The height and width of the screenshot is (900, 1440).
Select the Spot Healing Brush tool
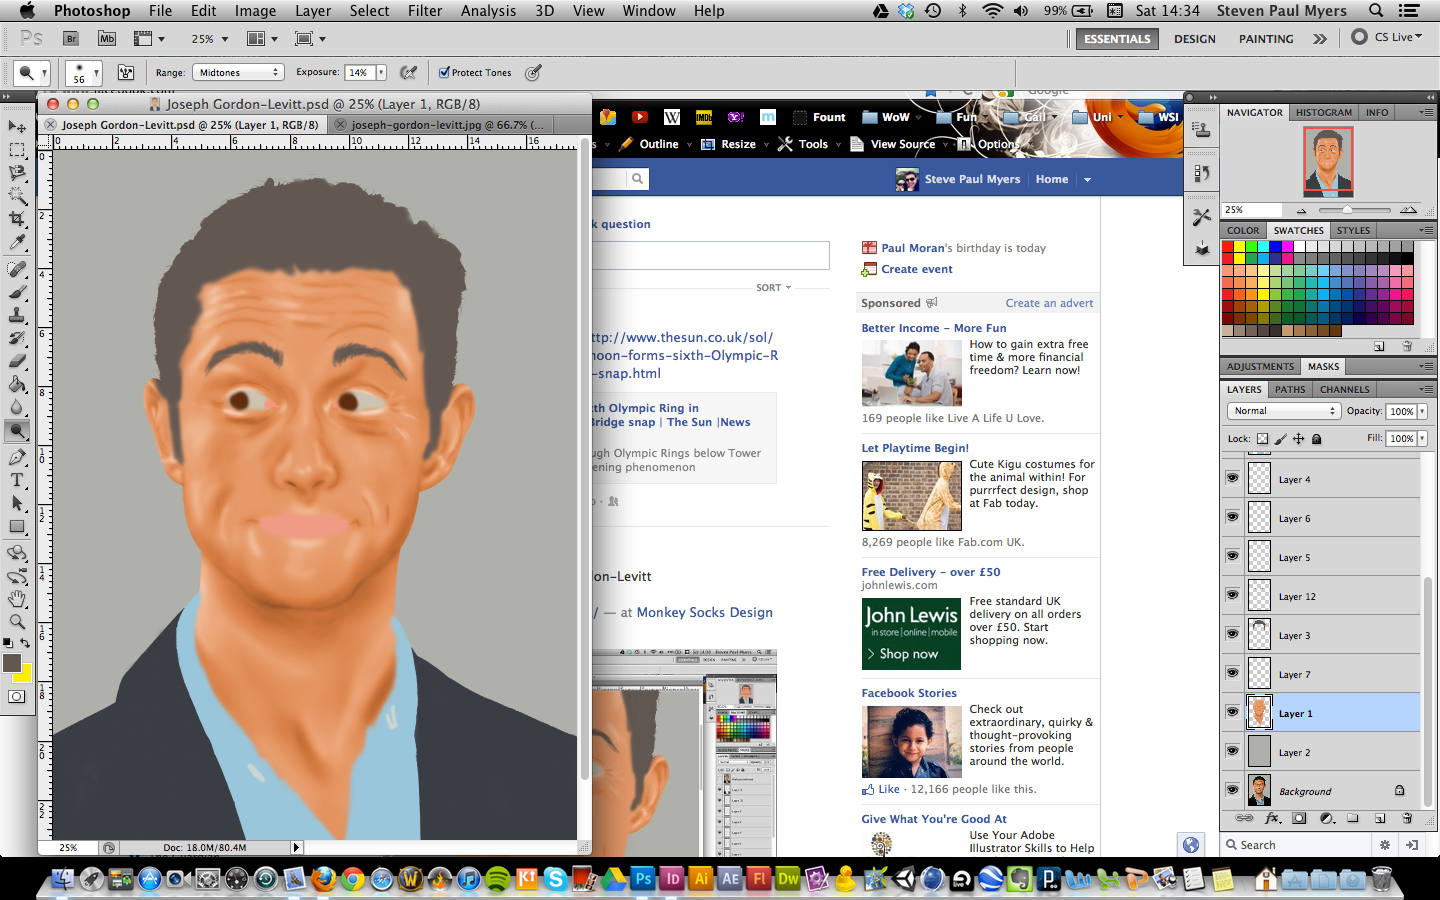[x=17, y=269]
